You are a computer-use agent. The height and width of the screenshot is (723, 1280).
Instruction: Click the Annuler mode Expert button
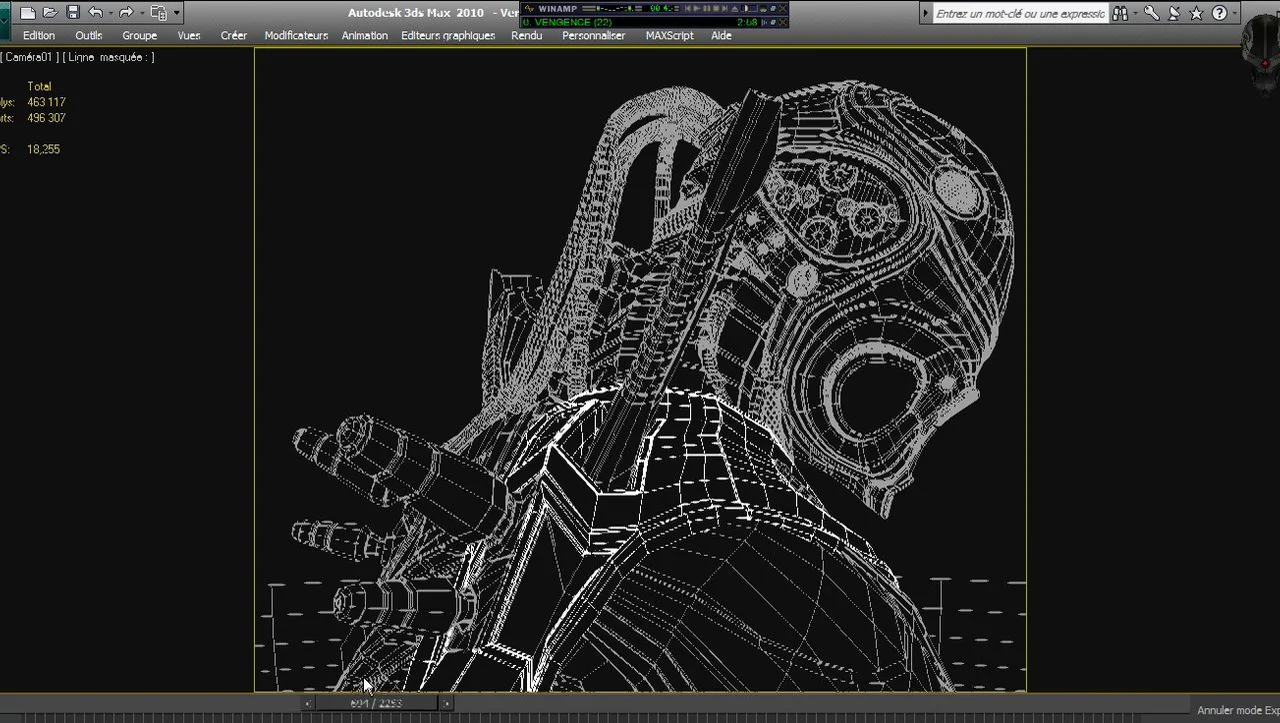coord(1238,711)
